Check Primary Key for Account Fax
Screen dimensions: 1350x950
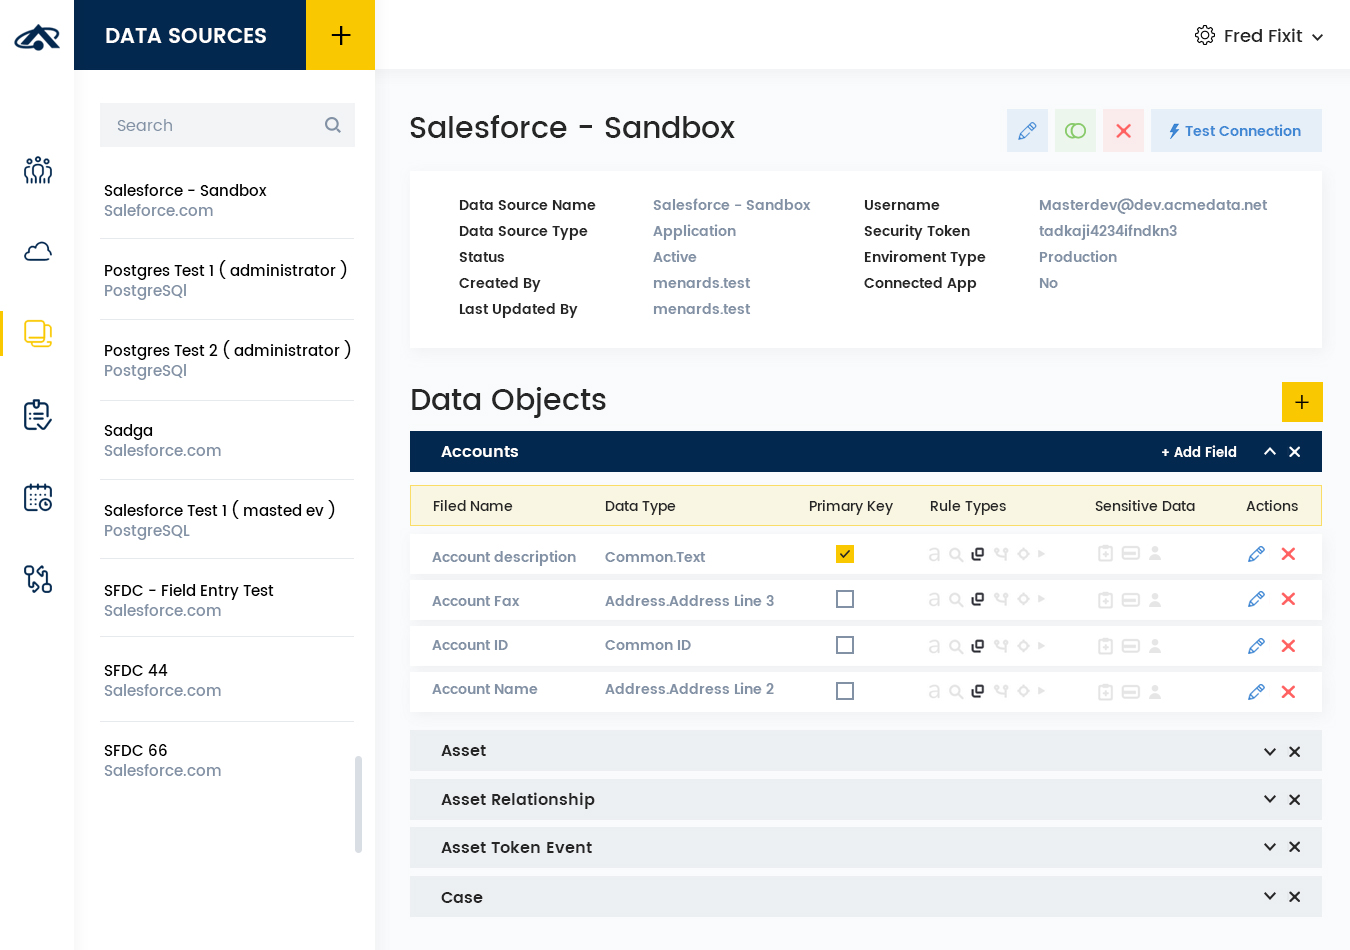[x=845, y=599]
